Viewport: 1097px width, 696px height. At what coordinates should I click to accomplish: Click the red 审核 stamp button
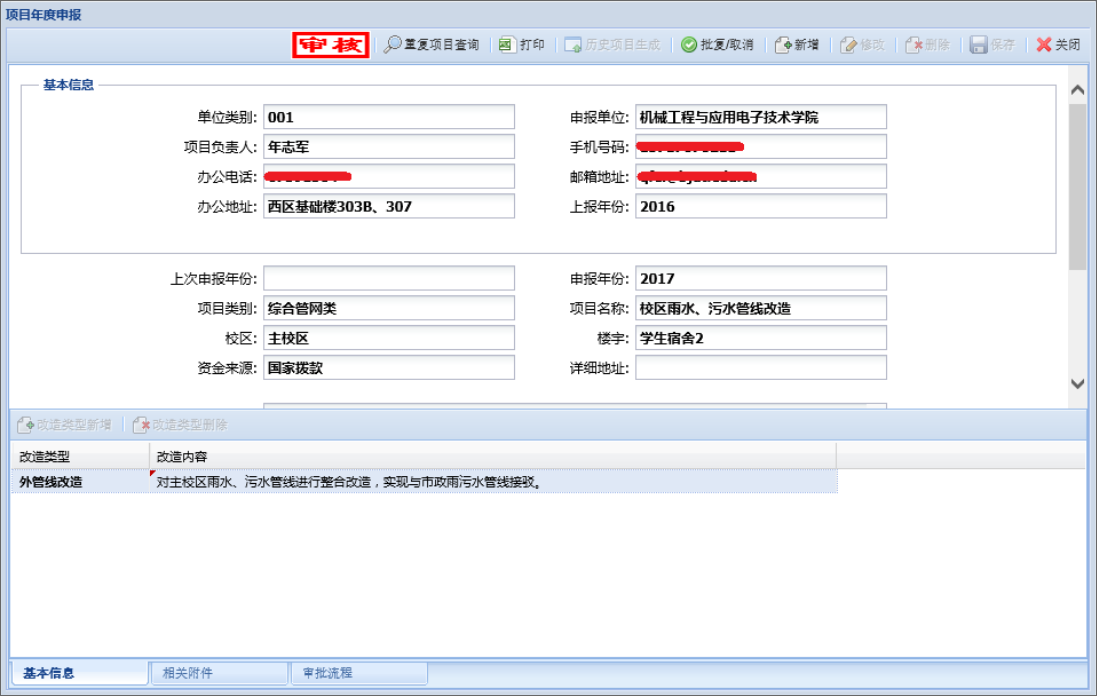tap(330, 45)
